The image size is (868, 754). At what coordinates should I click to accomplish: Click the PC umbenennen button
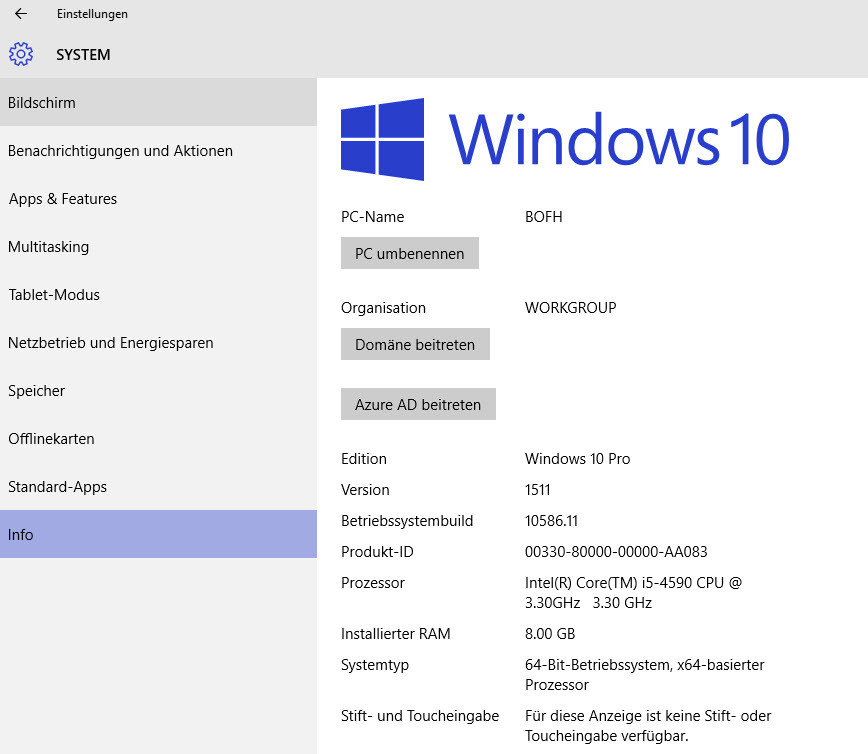pos(410,253)
